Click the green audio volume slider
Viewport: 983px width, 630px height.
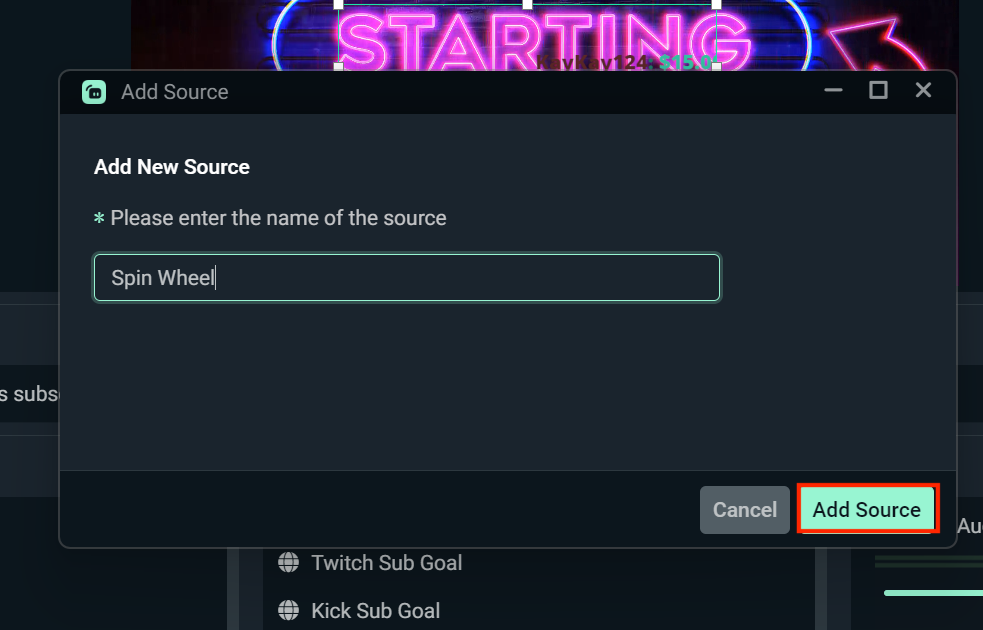coord(932,593)
